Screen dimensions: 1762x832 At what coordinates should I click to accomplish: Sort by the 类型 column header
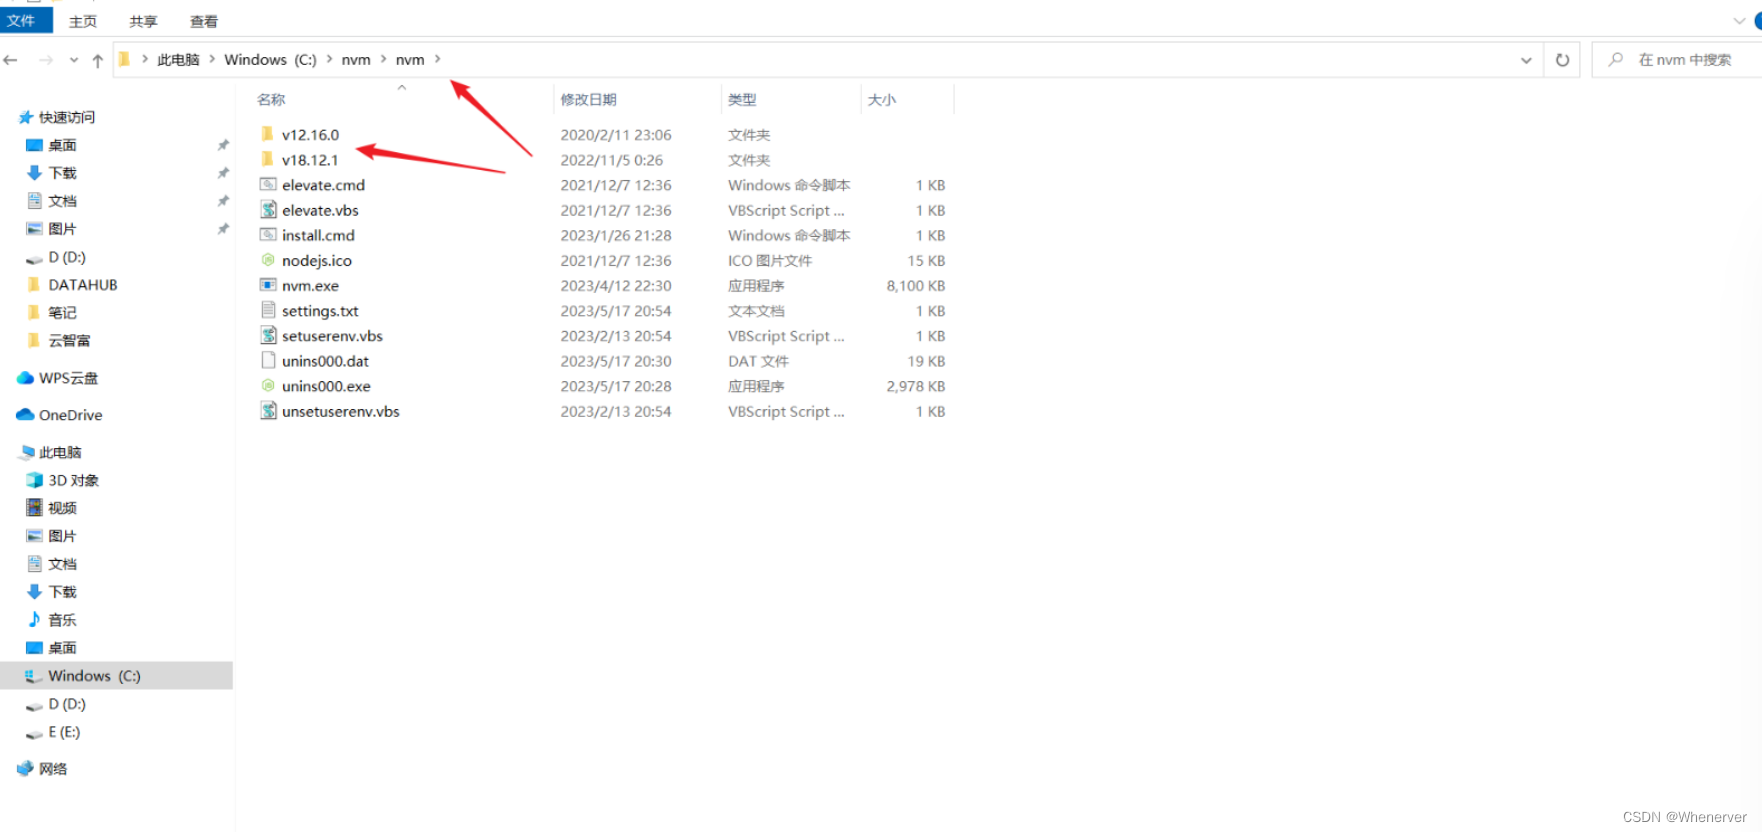[742, 99]
